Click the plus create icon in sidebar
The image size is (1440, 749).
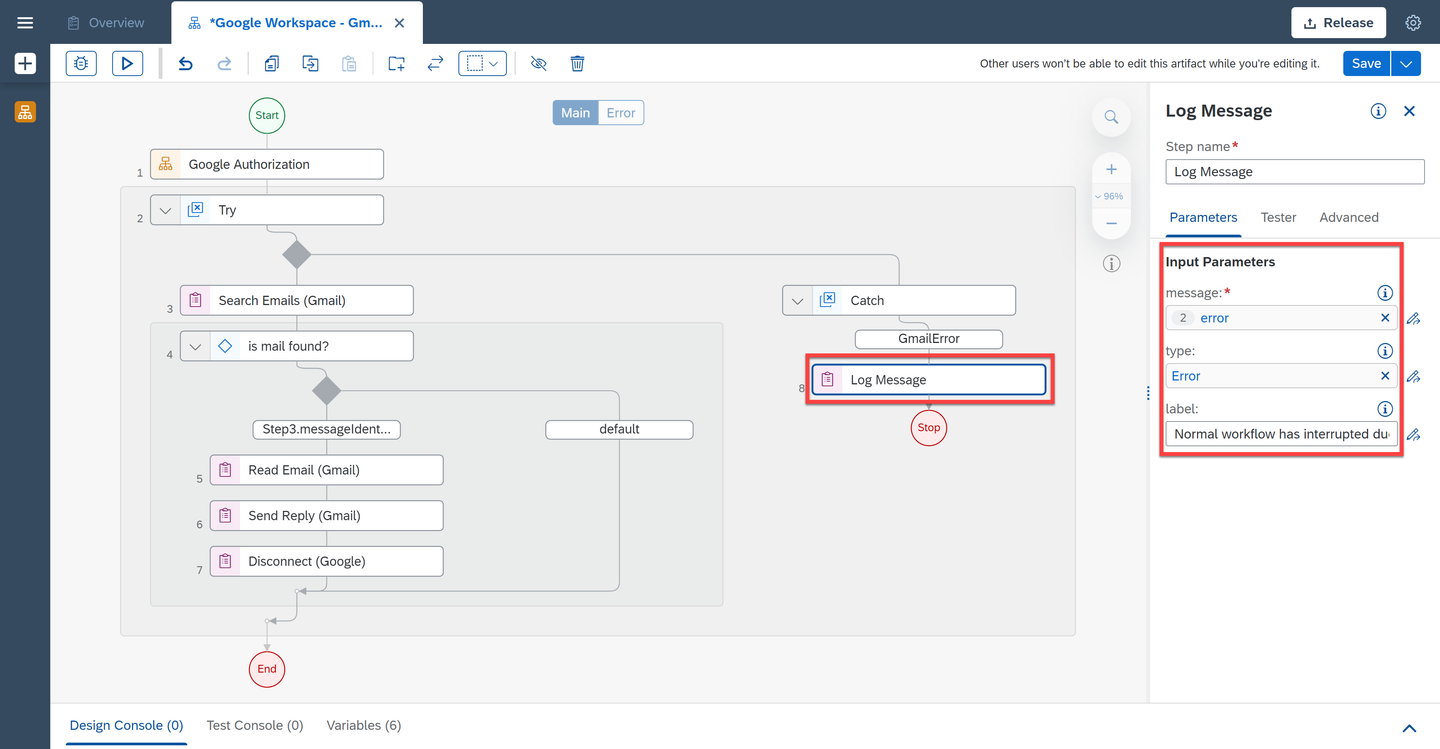[25, 64]
